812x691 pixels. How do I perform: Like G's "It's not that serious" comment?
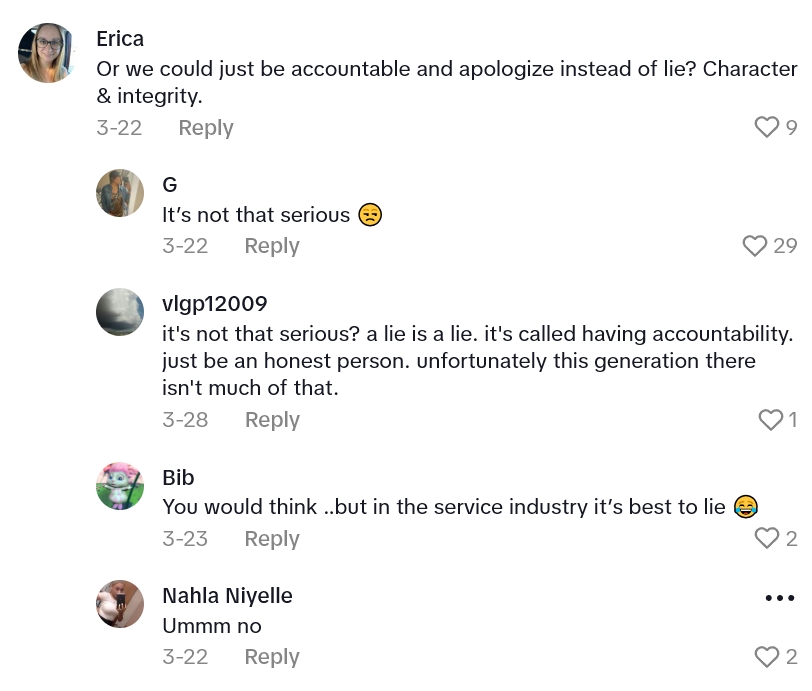pos(755,246)
